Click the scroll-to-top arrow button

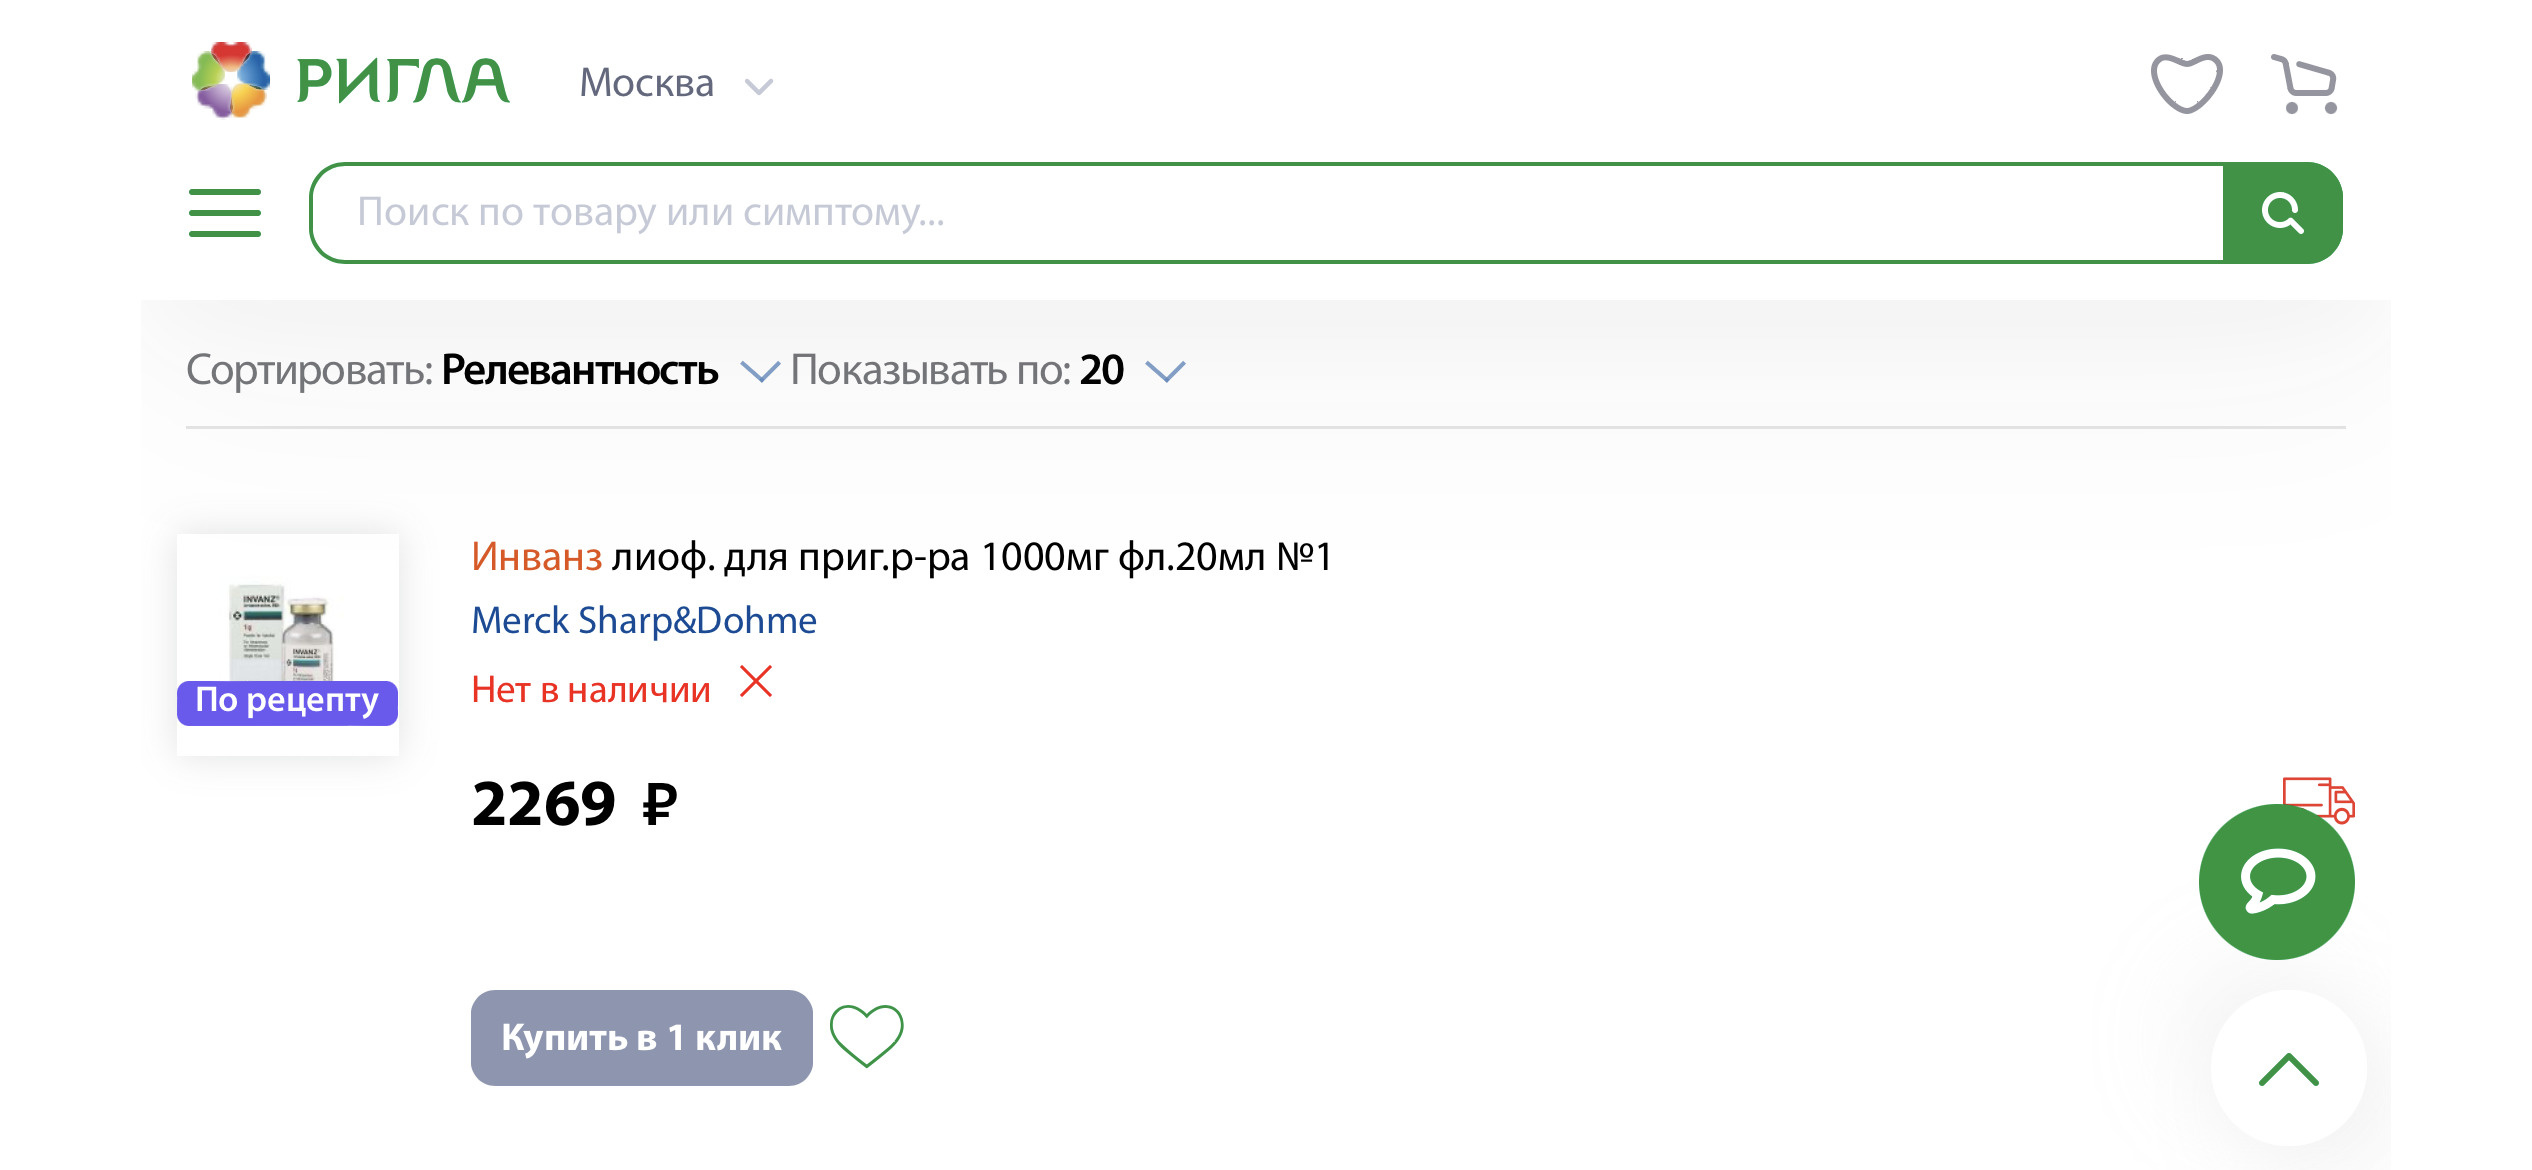(2288, 1069)
